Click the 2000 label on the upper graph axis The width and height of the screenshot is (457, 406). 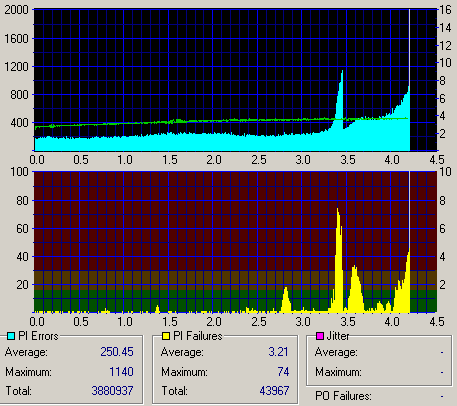(16, 10)
